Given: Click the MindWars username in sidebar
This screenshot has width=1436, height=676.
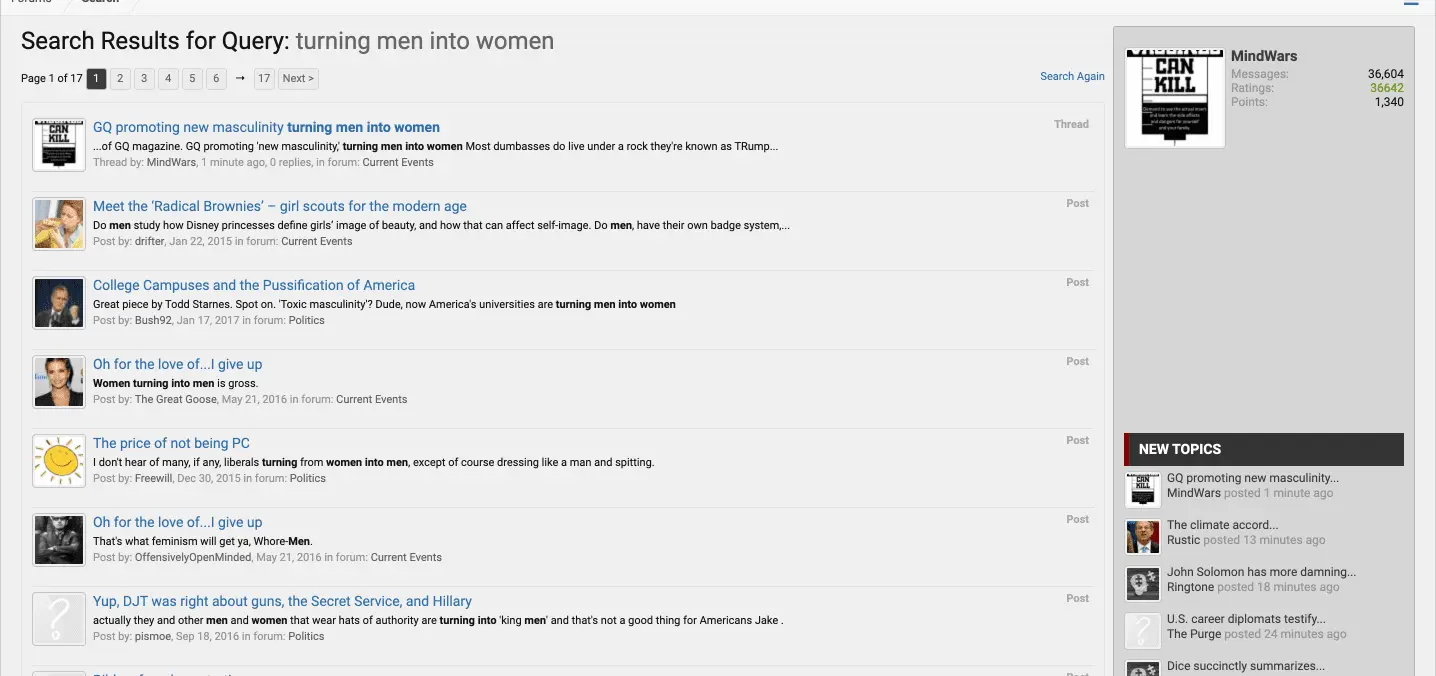Looking at the screenshot, I should click(1264, 56).
